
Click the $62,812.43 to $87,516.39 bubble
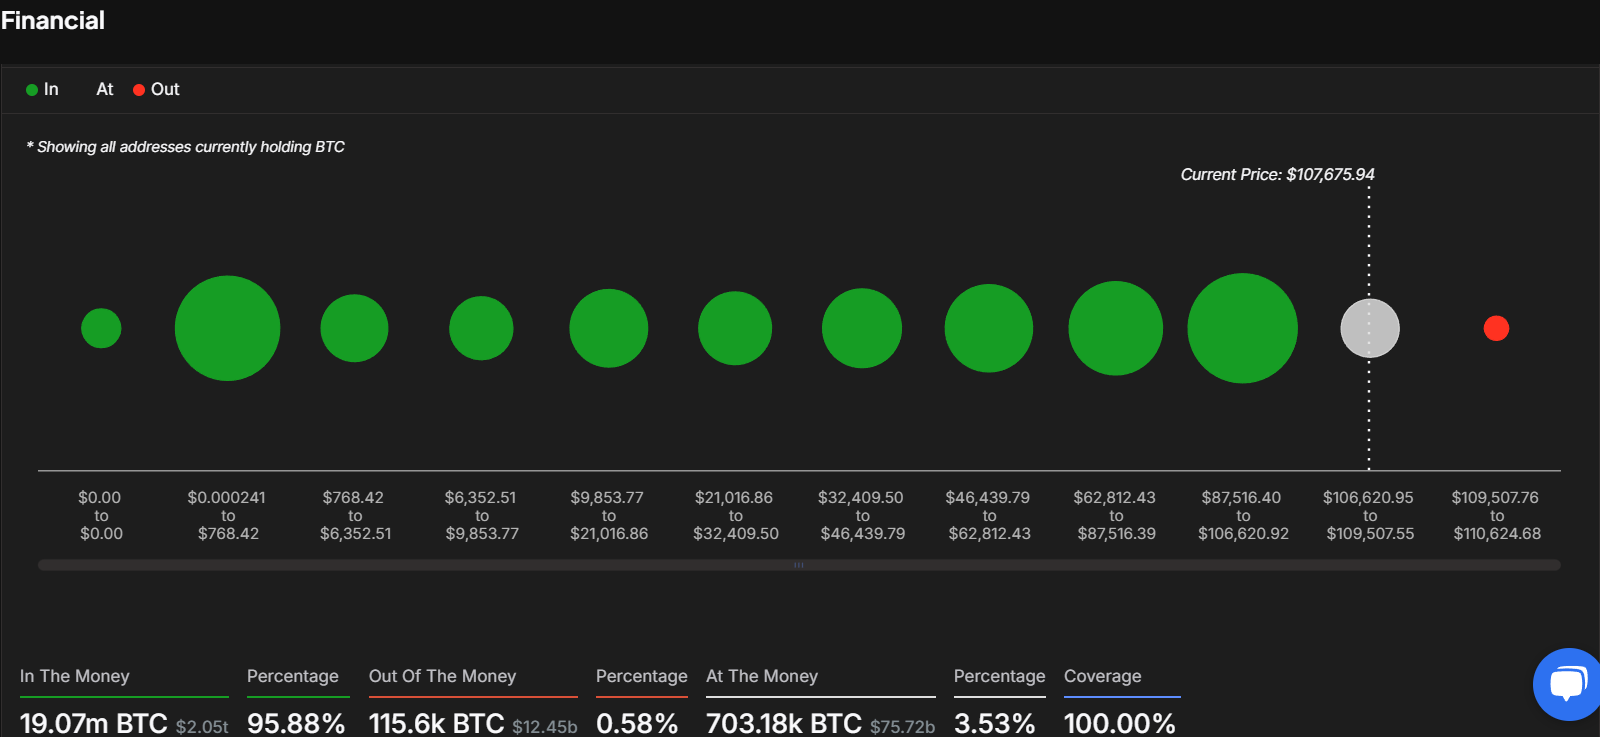point(1115,328)
